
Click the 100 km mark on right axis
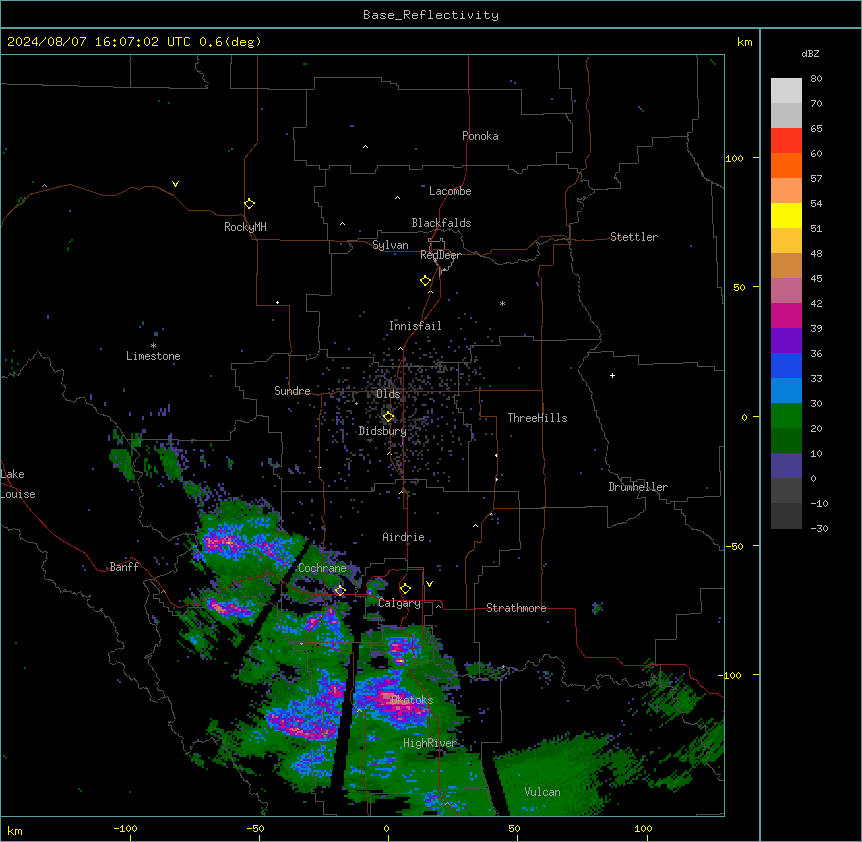pos(734,158)
